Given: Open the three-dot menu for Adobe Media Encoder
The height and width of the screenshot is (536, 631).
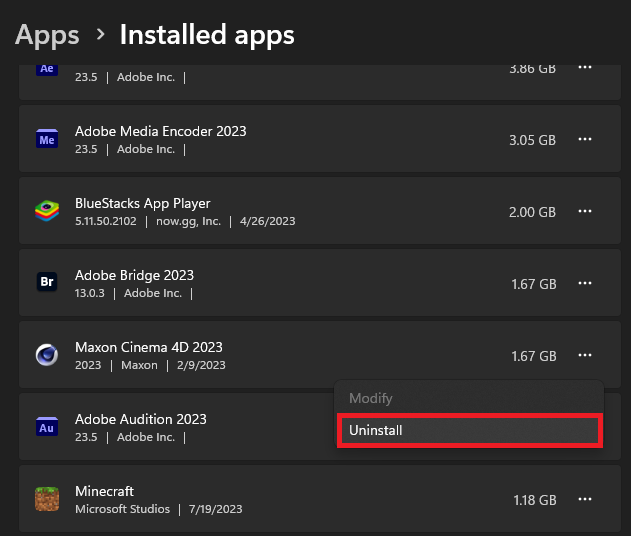Looking at the screenshot, I should (586, 140).
